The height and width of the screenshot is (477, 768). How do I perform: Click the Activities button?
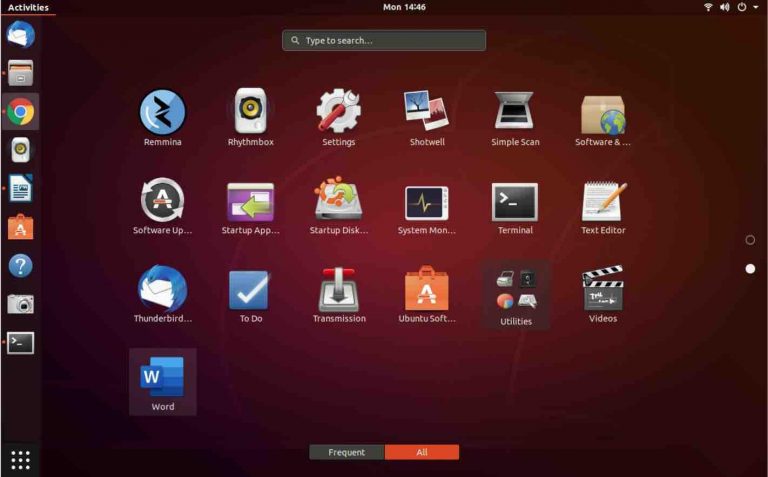[28, 7]
